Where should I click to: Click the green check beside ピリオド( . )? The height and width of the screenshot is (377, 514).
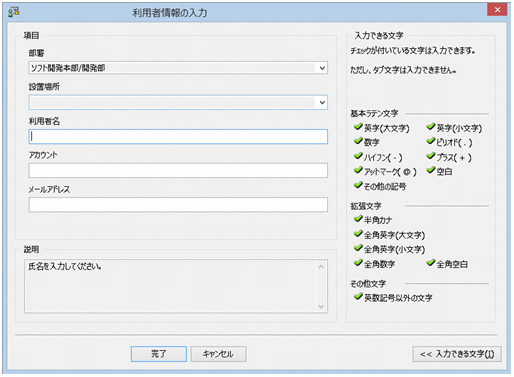coord(431,141)
